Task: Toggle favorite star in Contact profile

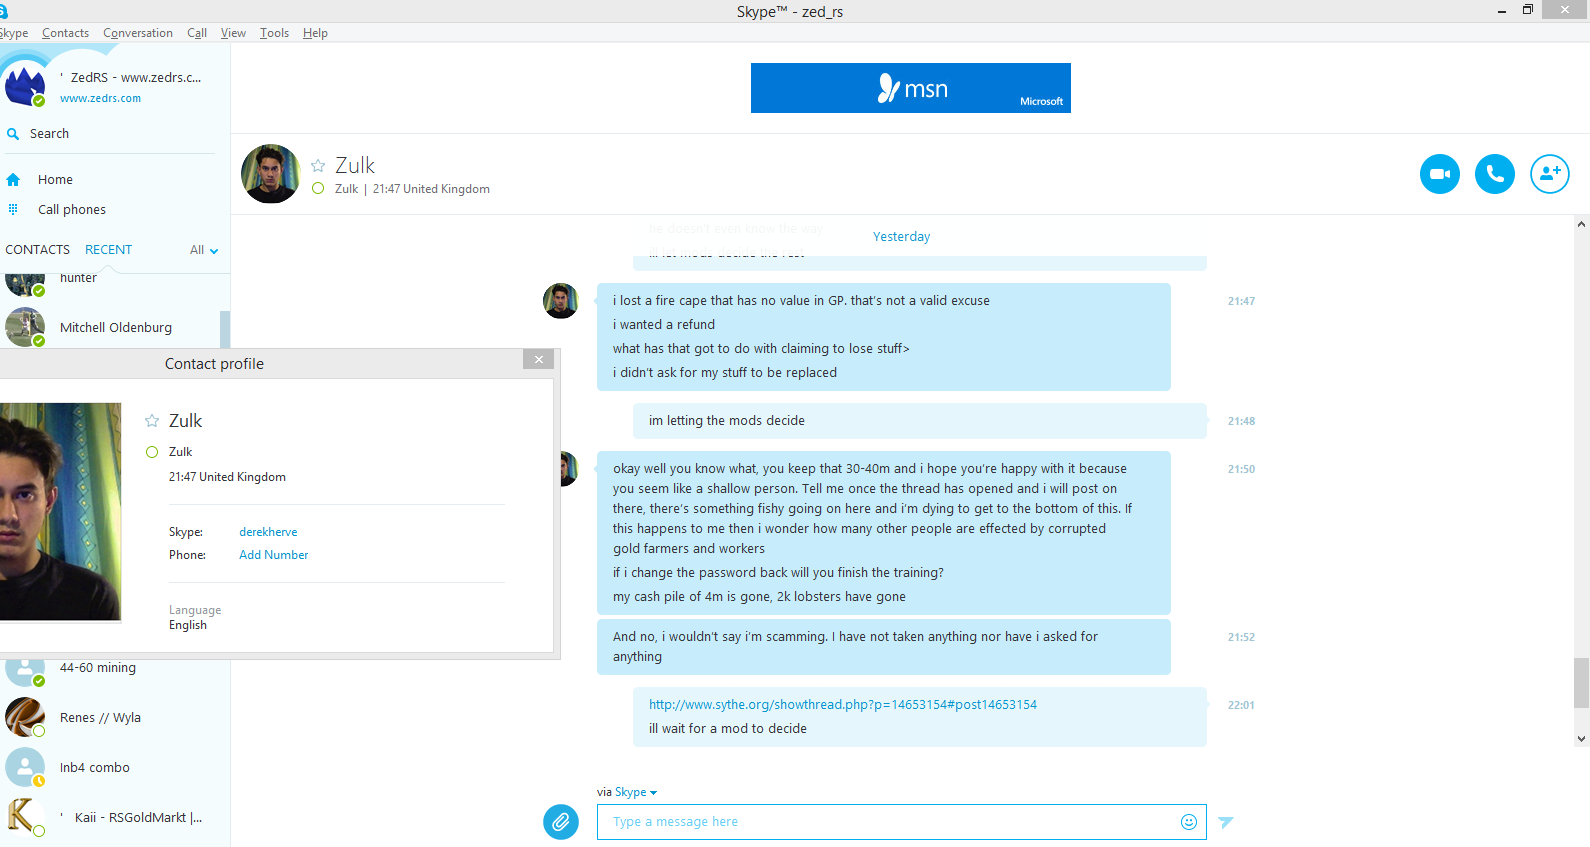Action: pos(152,421)
